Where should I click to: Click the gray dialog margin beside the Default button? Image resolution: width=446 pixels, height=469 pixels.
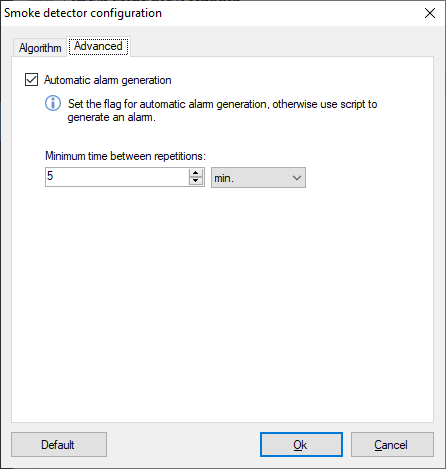click(x=183, y=445)
